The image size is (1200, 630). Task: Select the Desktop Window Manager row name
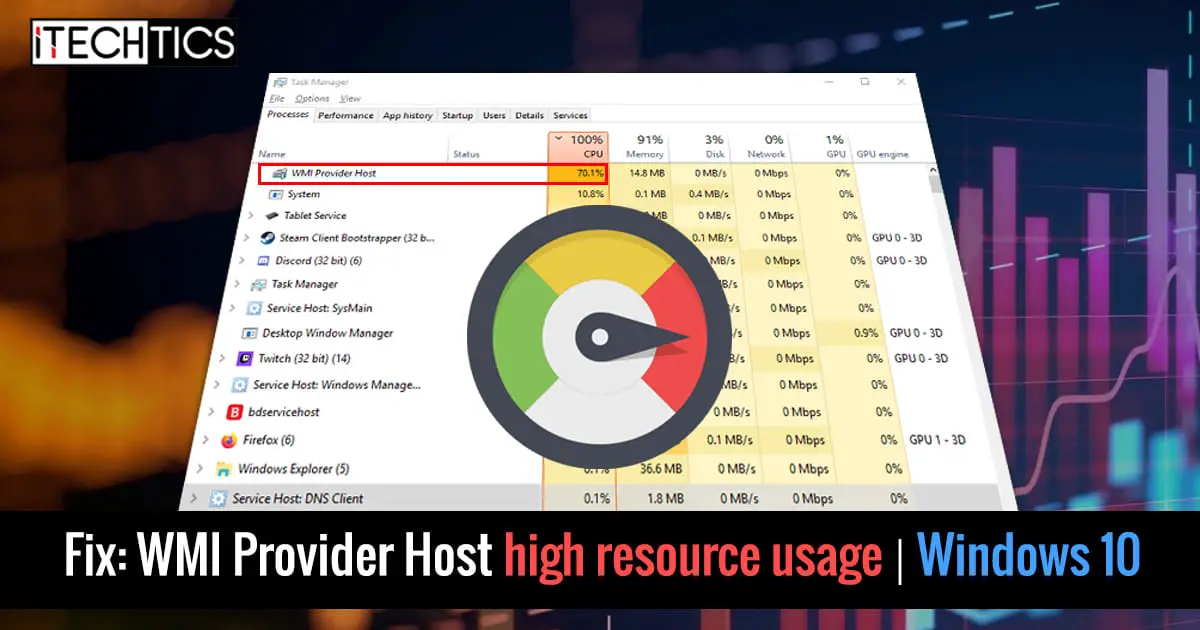[328, 333]
